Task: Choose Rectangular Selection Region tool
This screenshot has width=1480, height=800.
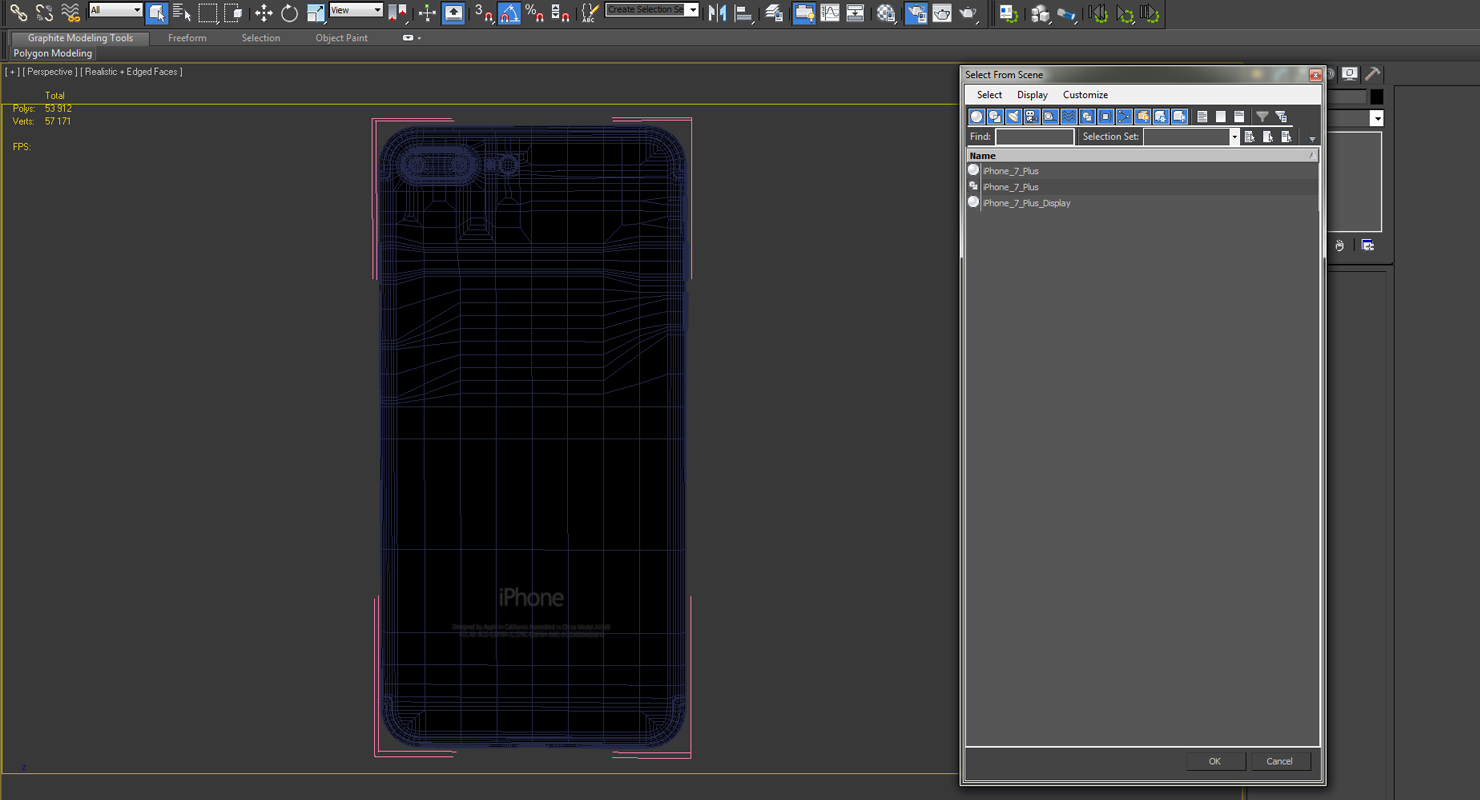Action: (x=208, y=13)
